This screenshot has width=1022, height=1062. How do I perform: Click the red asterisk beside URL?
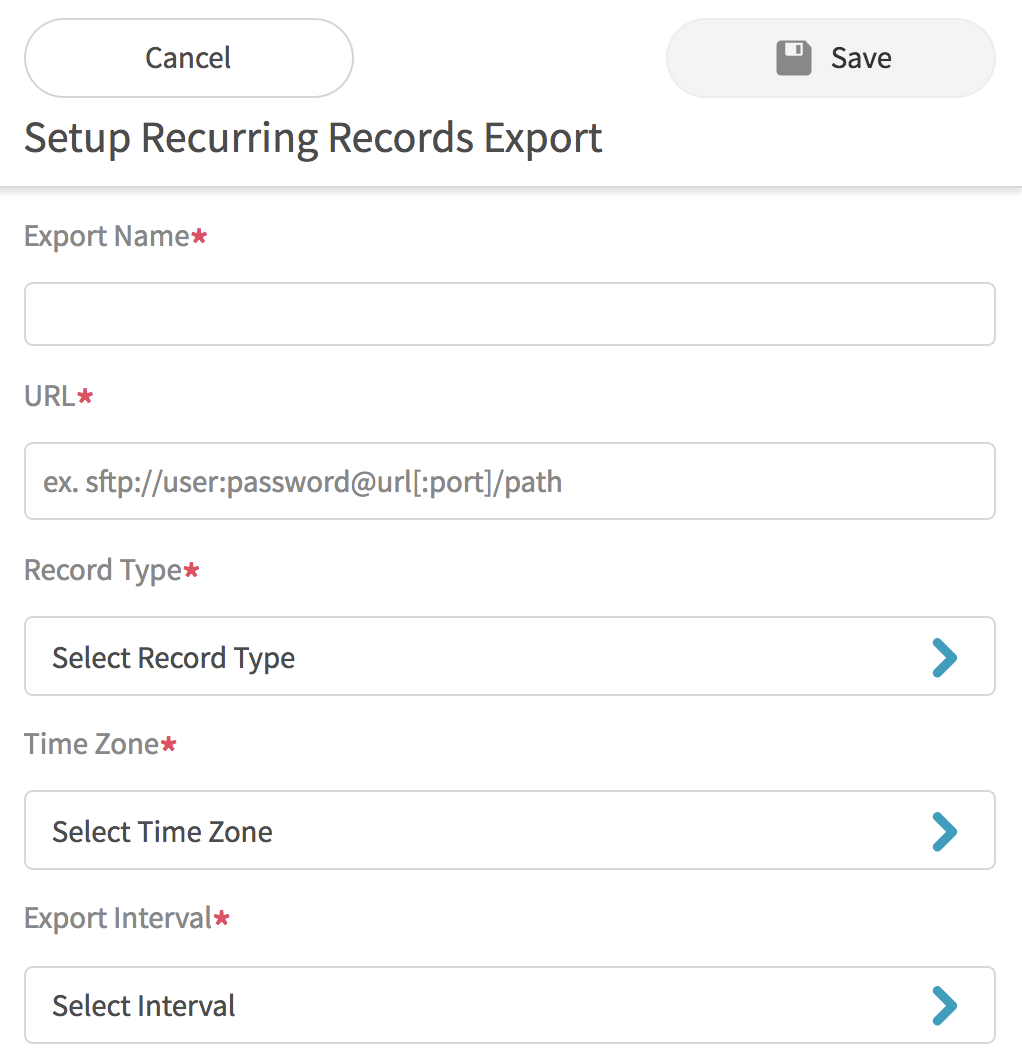pos(85,397)
